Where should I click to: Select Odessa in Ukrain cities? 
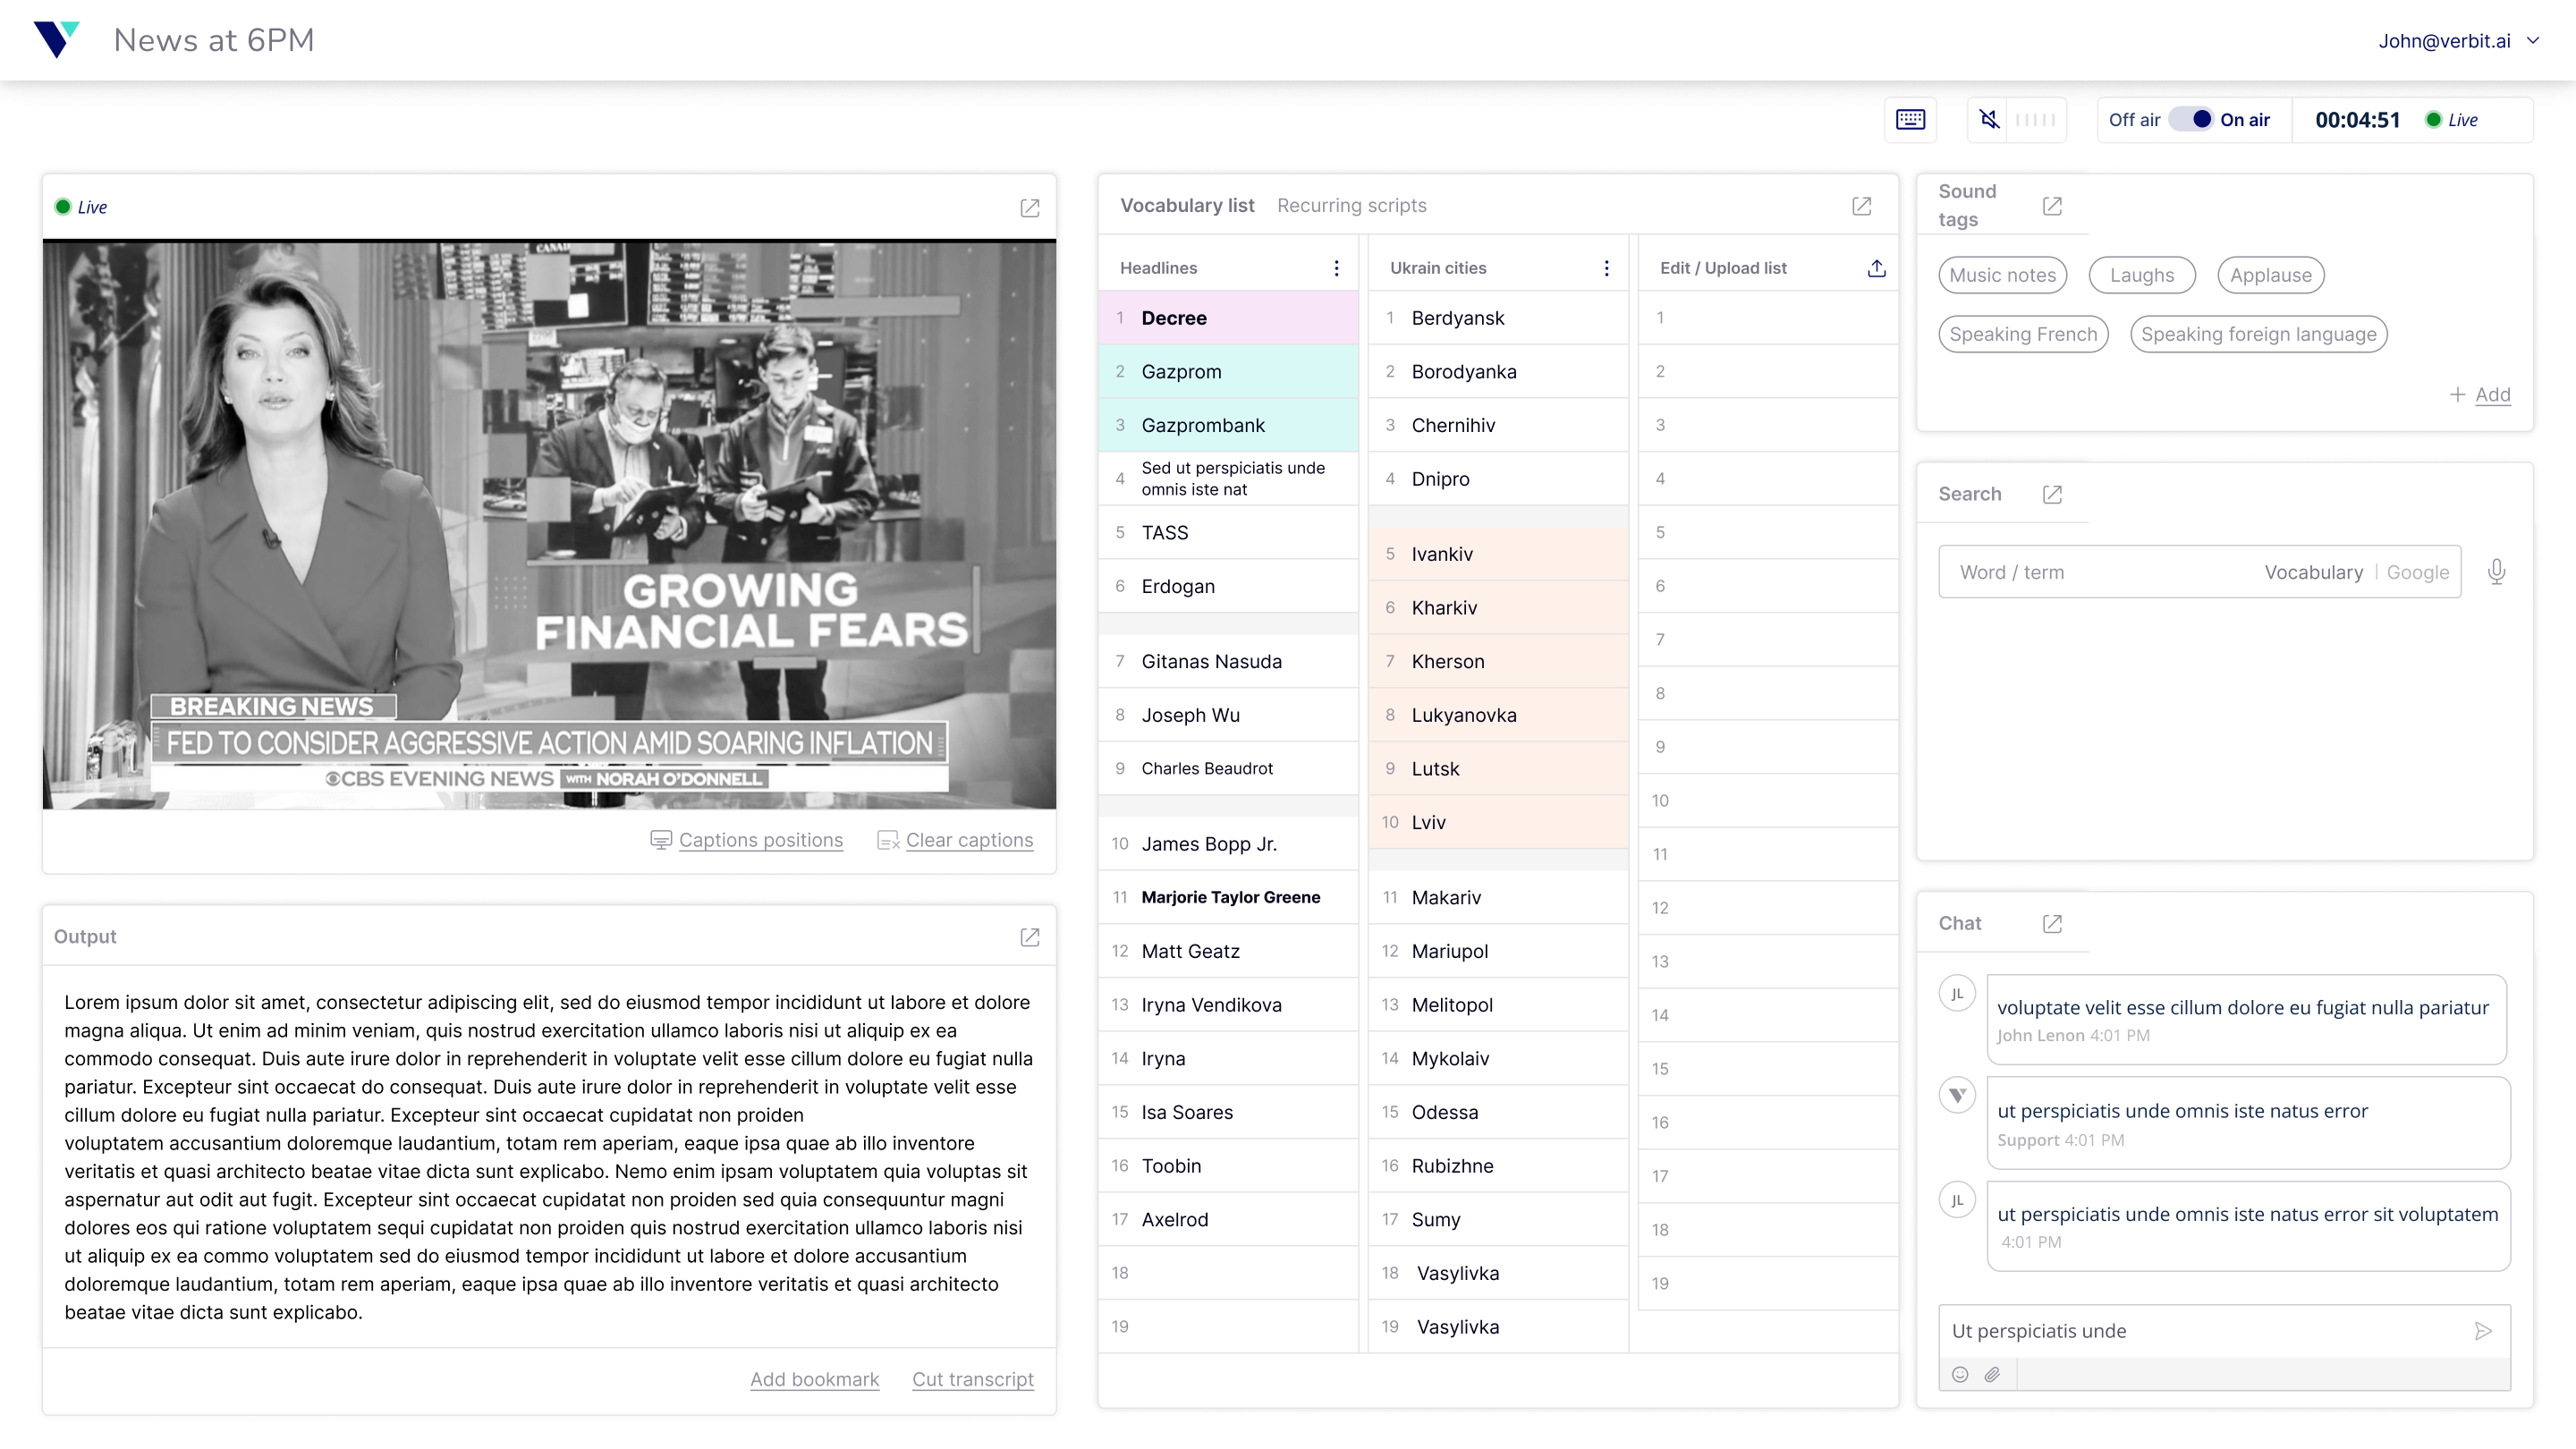tap(1498, 1112)
